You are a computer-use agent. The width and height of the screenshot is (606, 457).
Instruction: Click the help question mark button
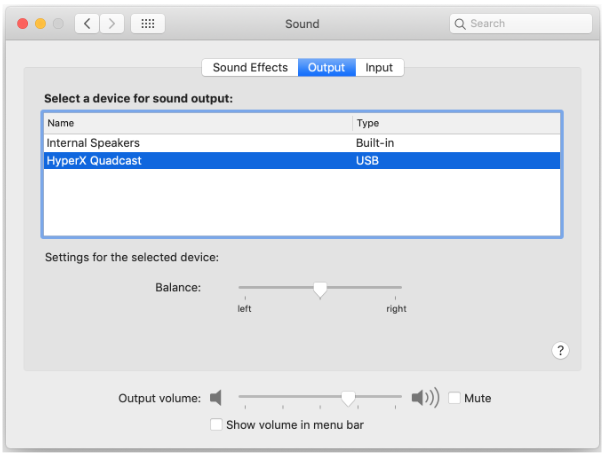(560, 350)
